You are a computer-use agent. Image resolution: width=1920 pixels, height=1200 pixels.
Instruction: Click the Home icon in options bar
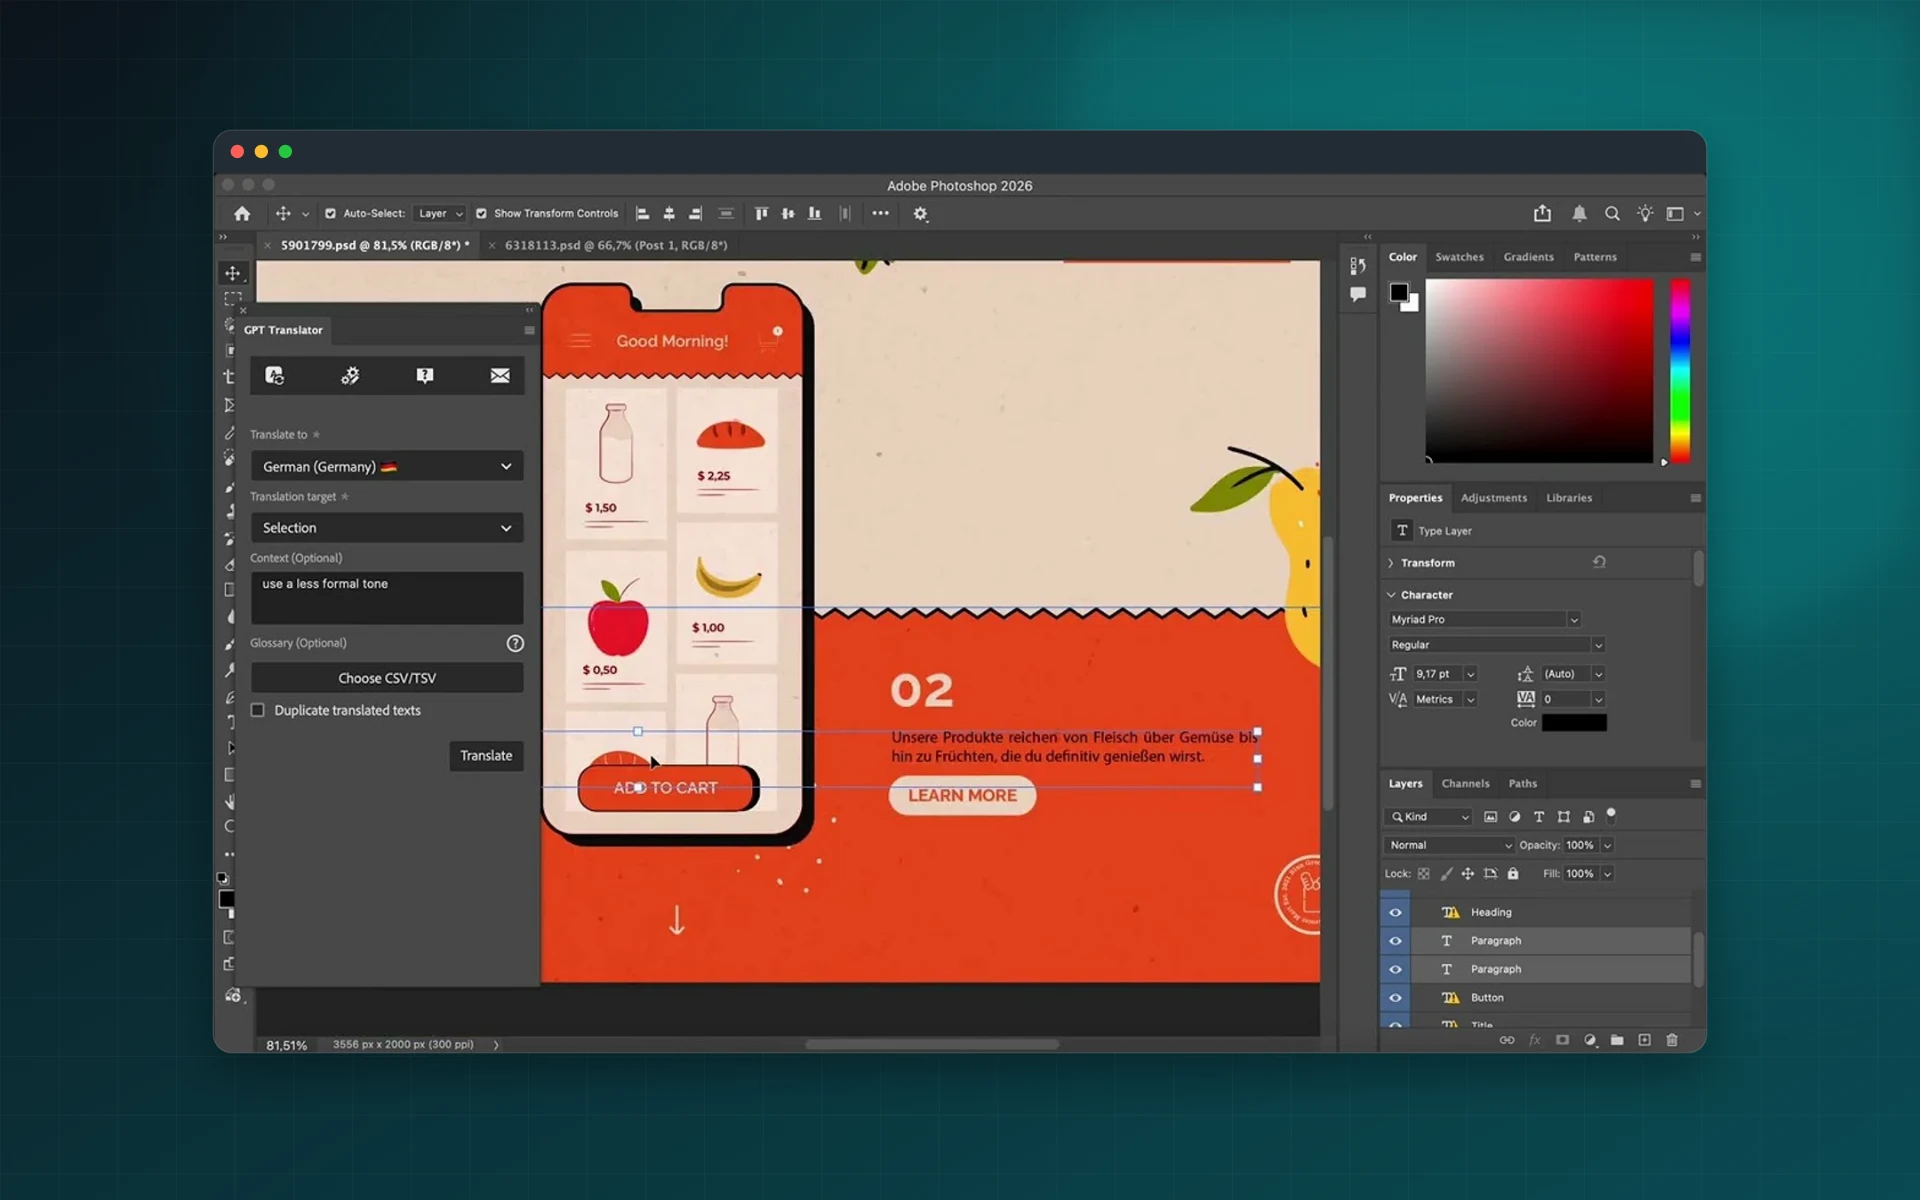pos(242,213)
